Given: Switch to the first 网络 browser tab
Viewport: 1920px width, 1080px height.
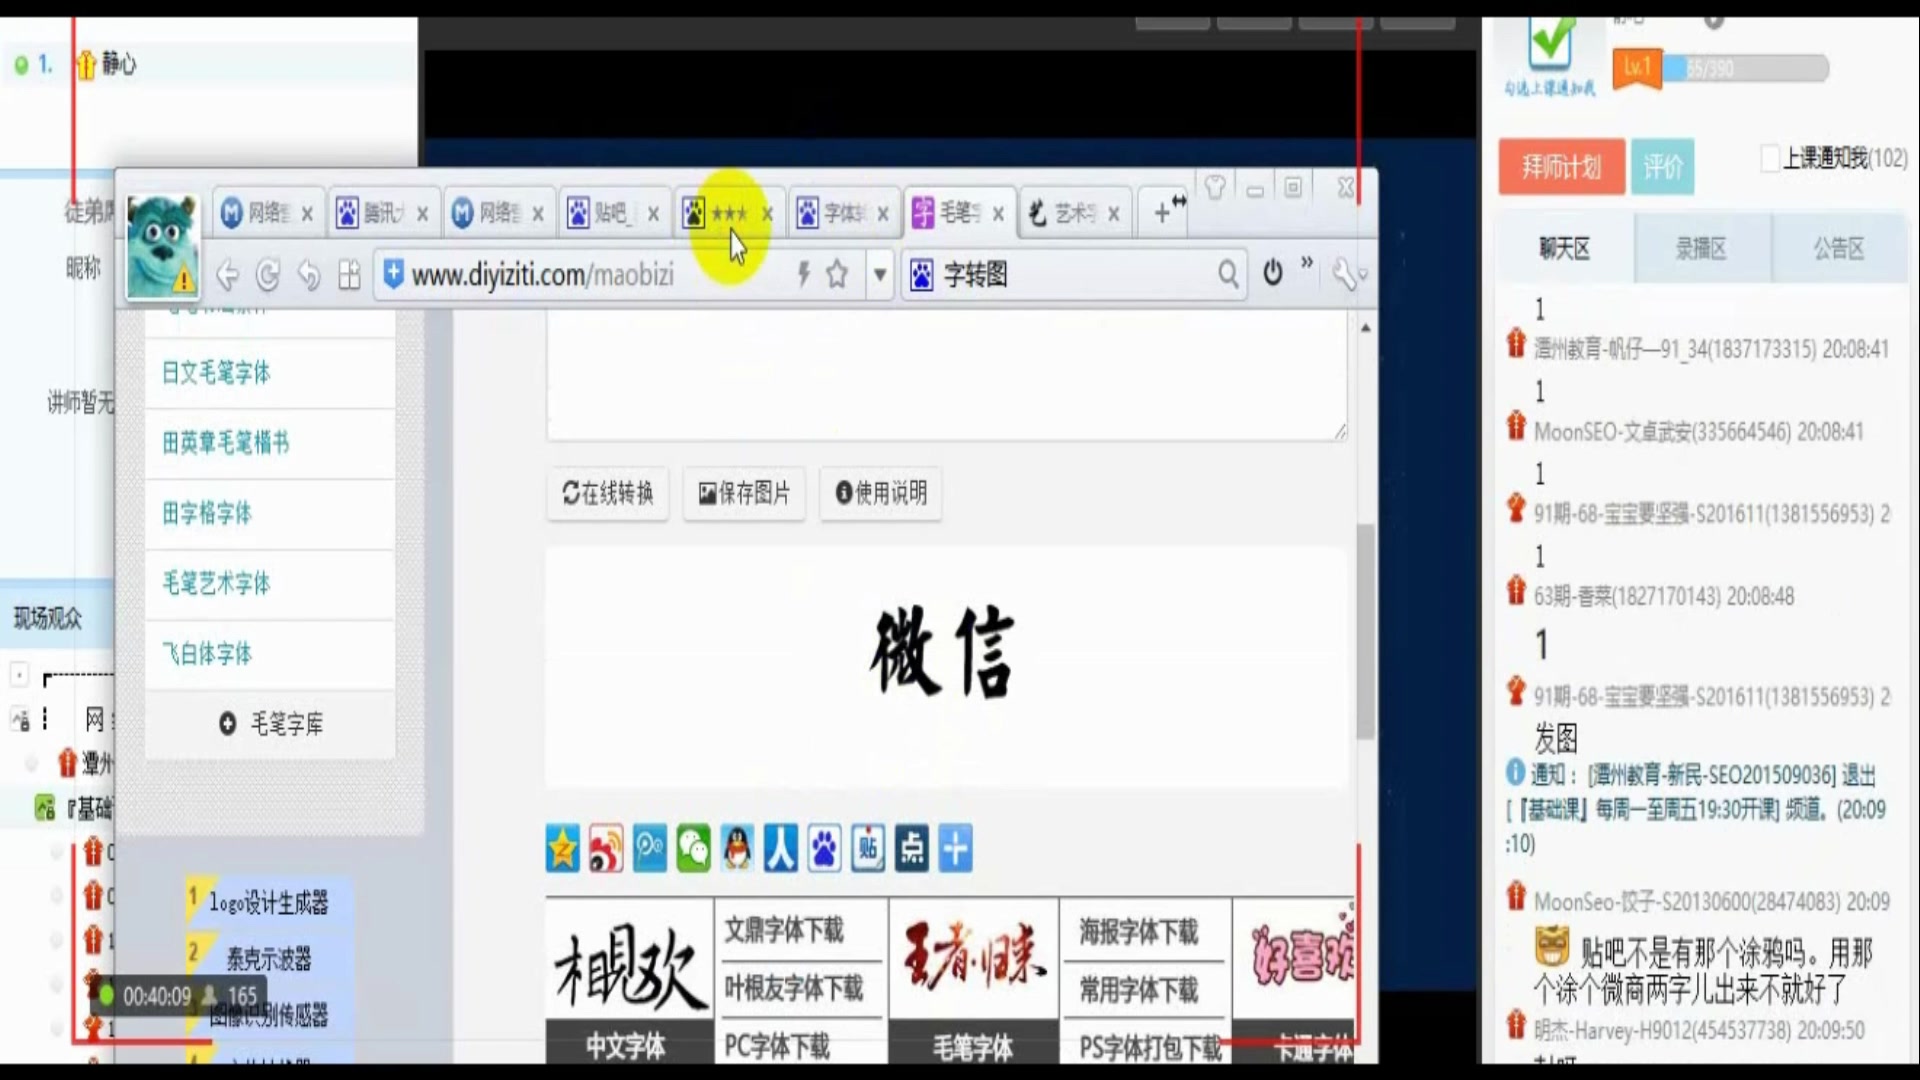Looking at the screenshot, I should (x=268, y=213).
